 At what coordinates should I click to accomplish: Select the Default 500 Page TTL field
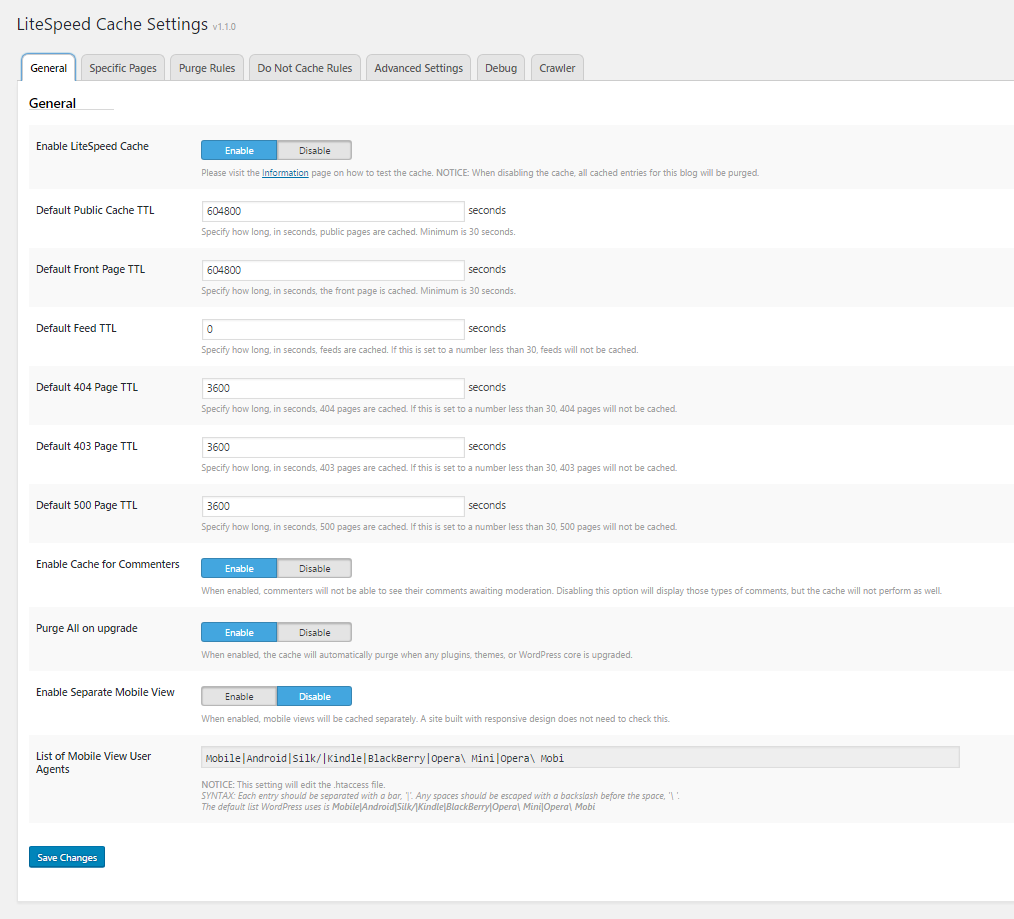(x=333, y=506)
